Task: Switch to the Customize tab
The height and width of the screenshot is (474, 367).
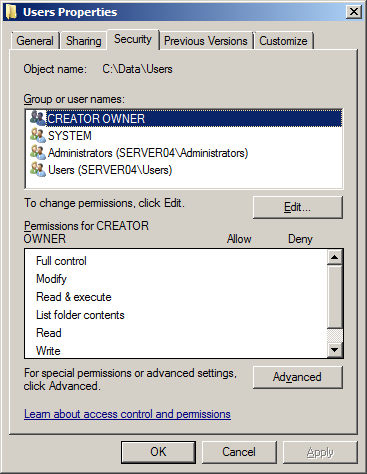Action: click(x=283, y=41)
